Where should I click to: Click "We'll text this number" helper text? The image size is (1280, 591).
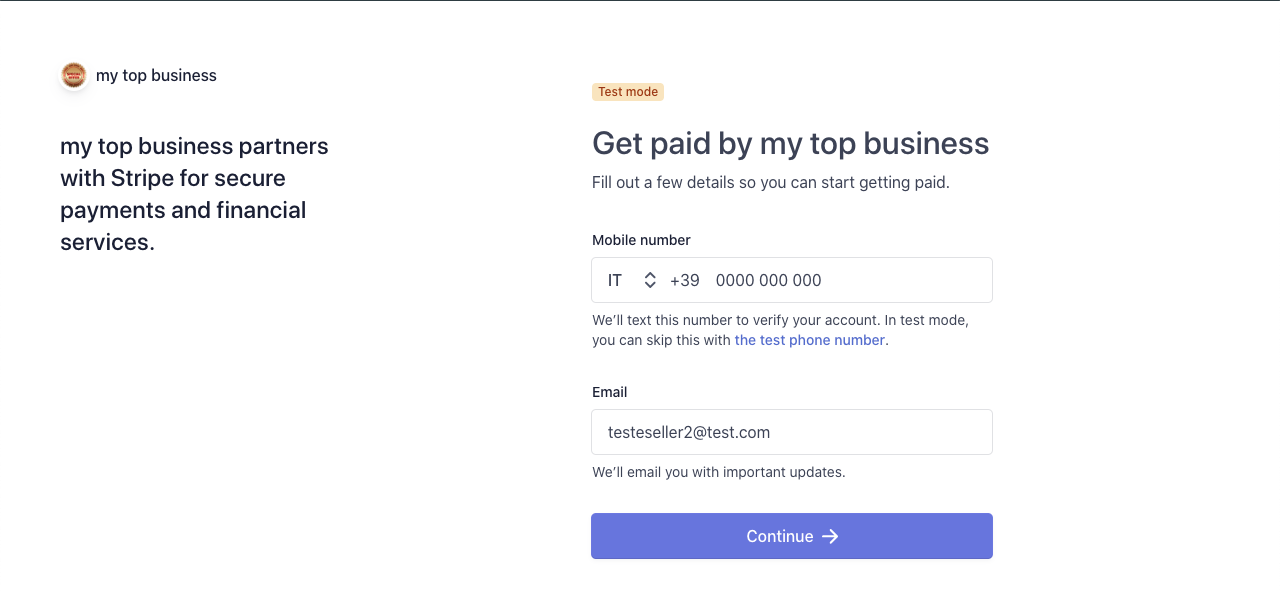[x=781, y=330]
